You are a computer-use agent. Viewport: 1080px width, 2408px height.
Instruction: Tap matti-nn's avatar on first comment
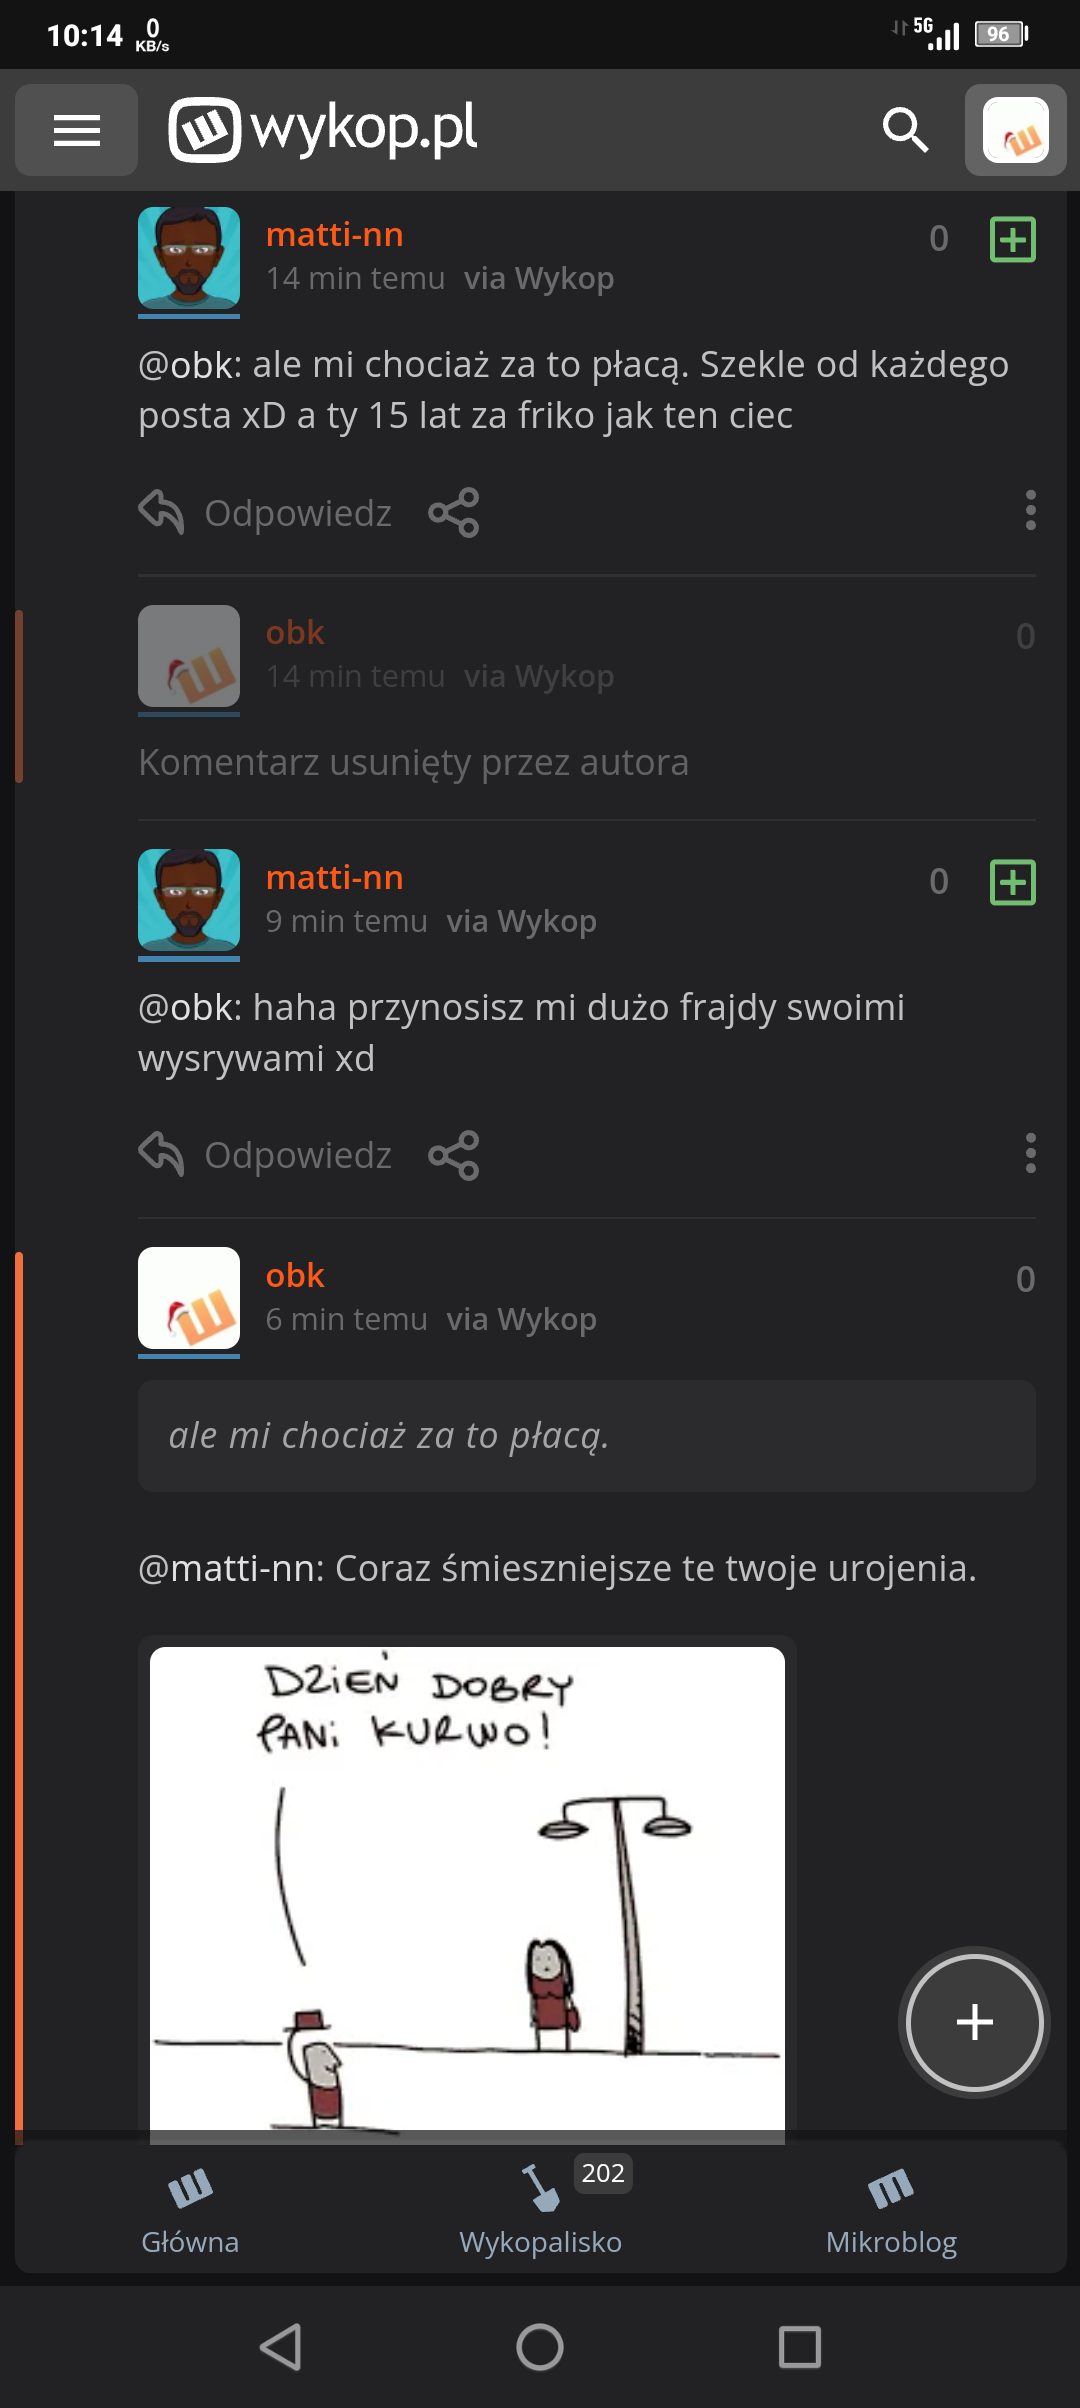point(189,258)
